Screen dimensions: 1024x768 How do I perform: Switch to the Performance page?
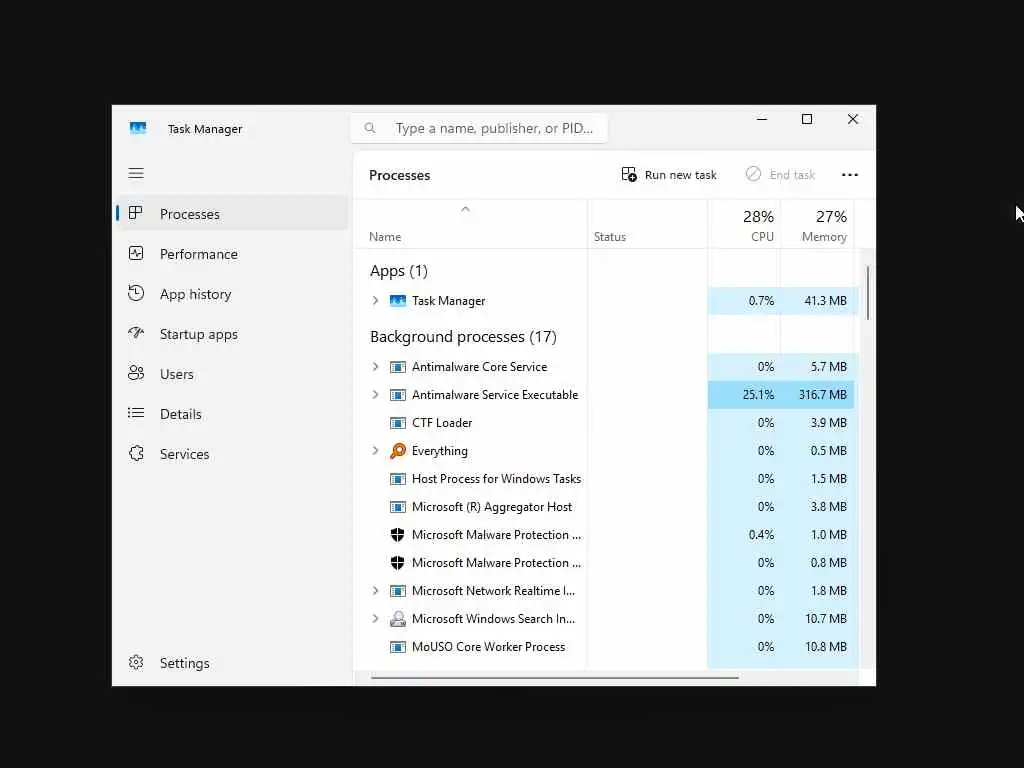232,254
